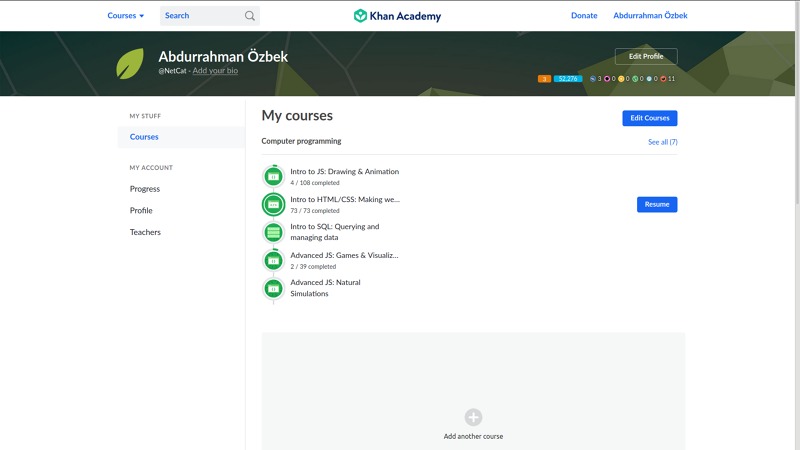
Task: Click the Edit Profile button
Action: [646, 57]
